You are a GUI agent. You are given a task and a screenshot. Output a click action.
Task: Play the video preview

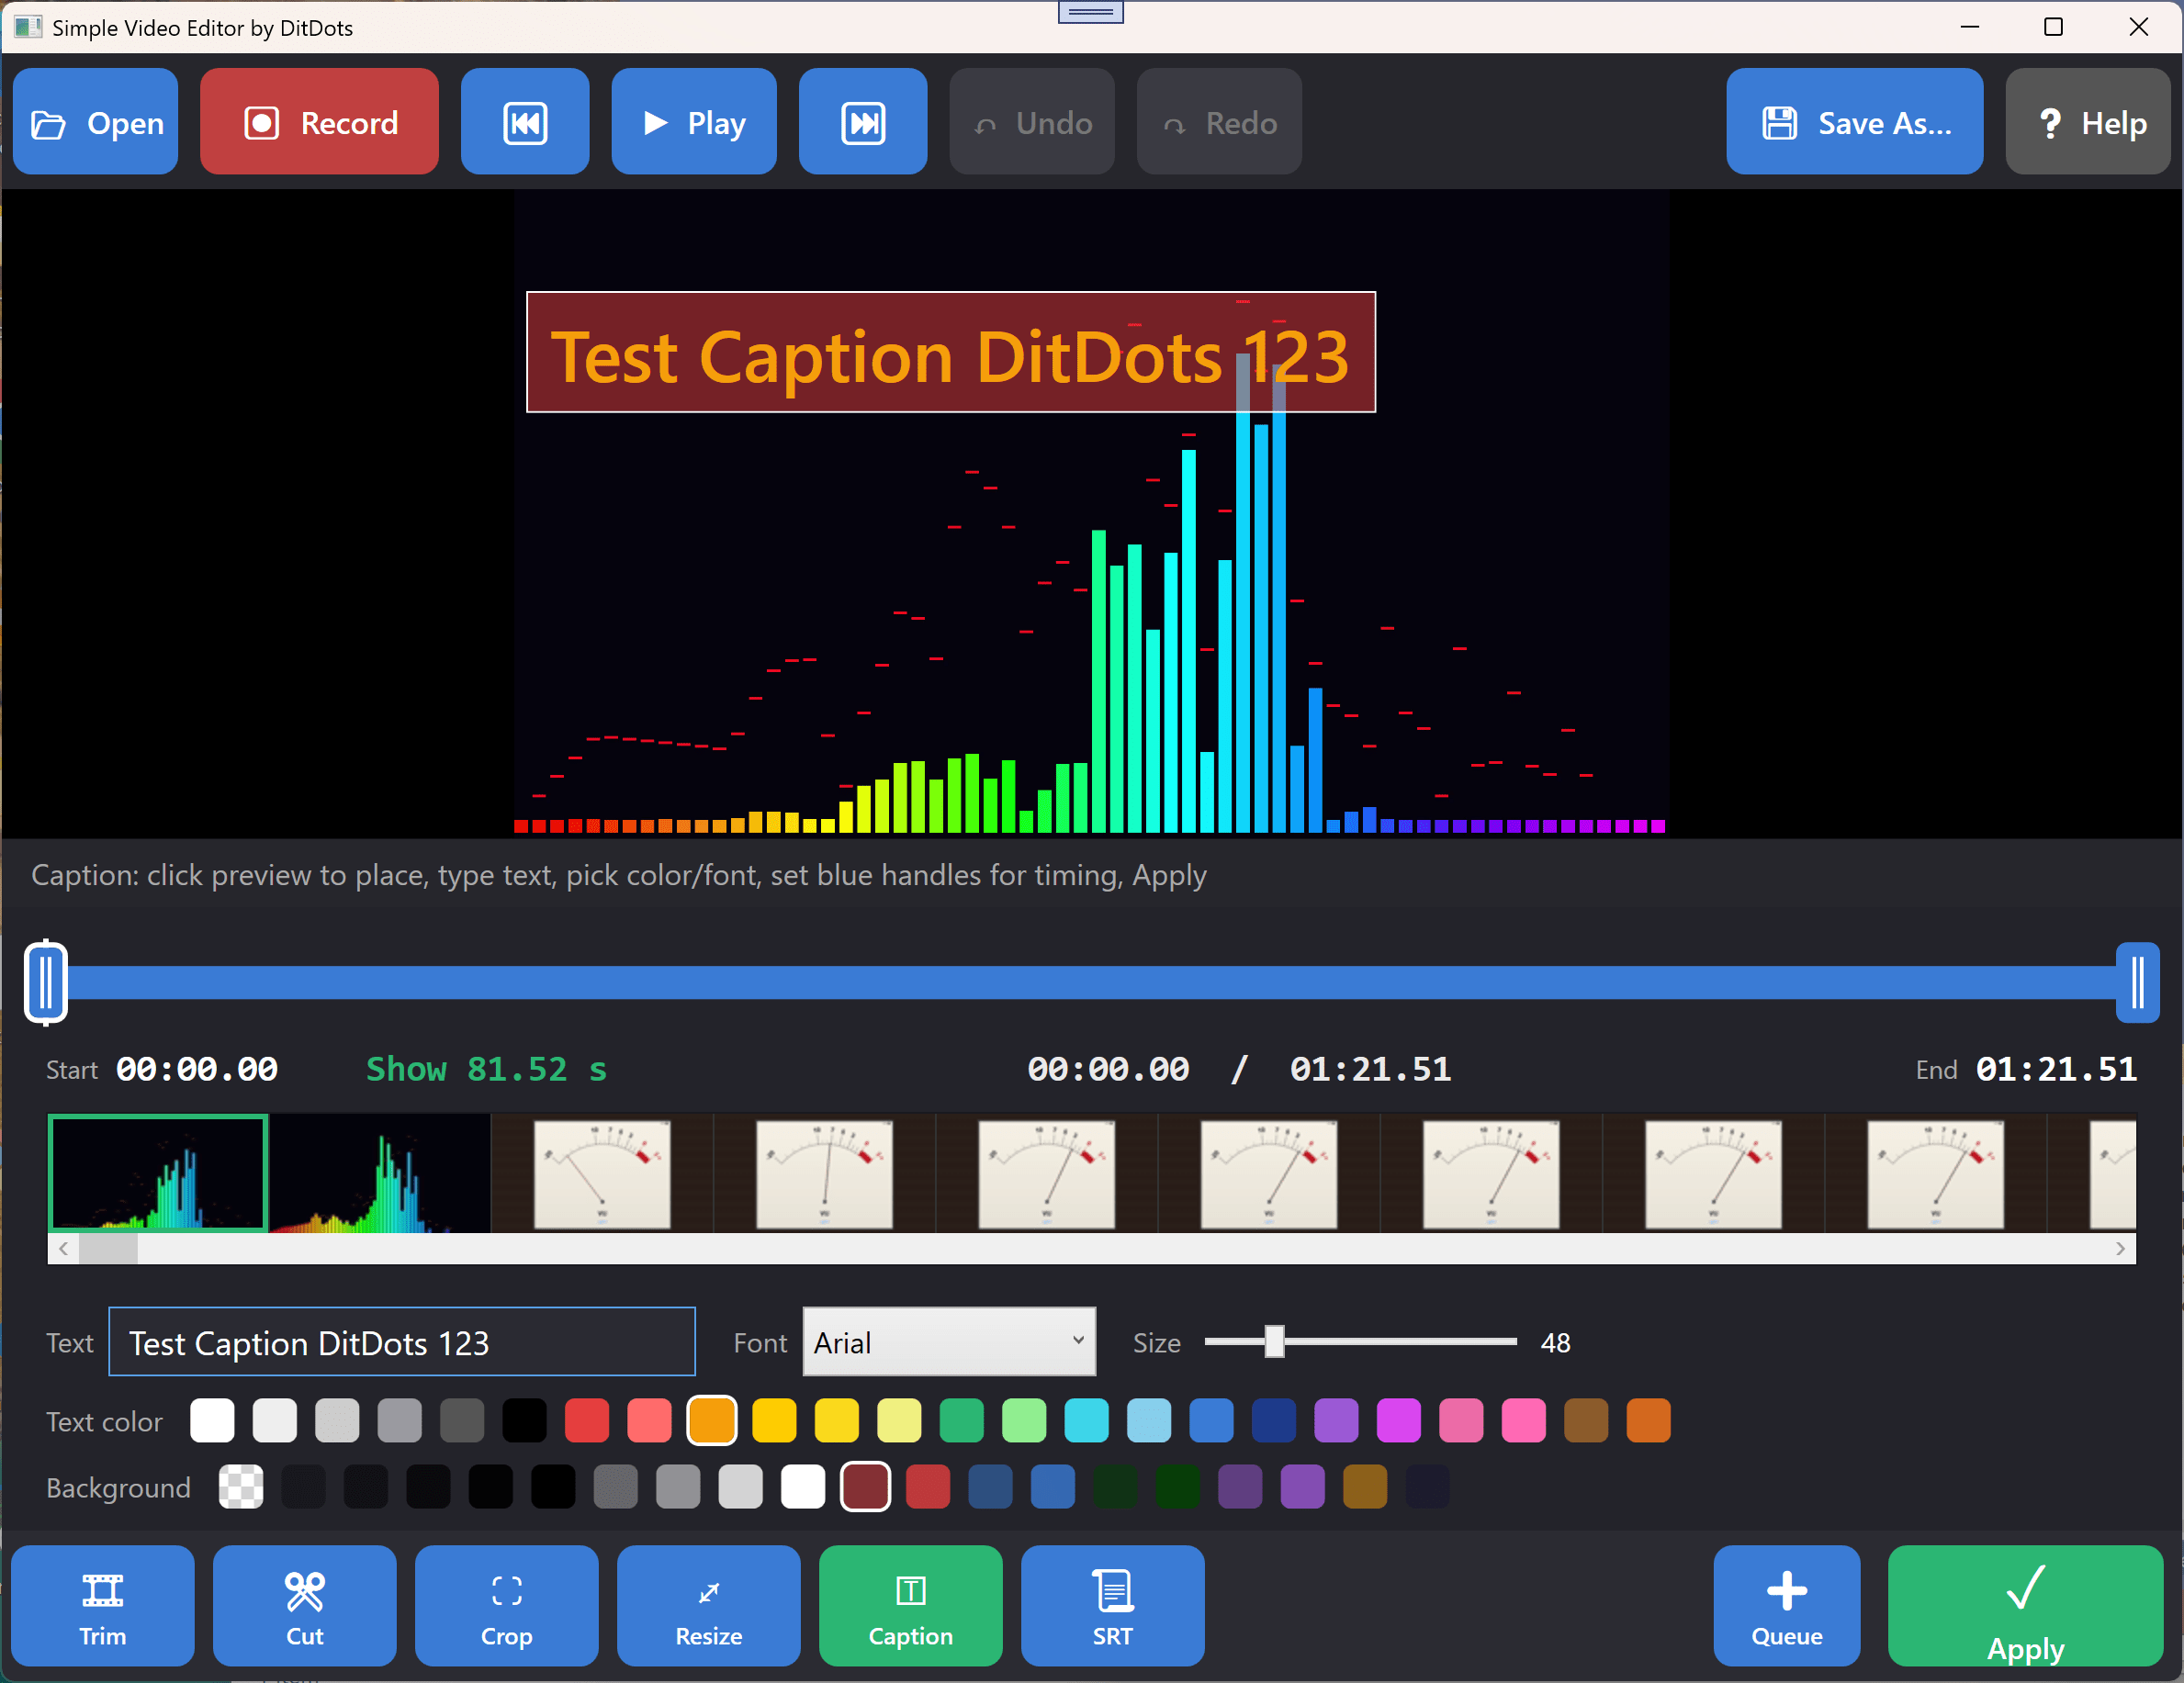694,122
